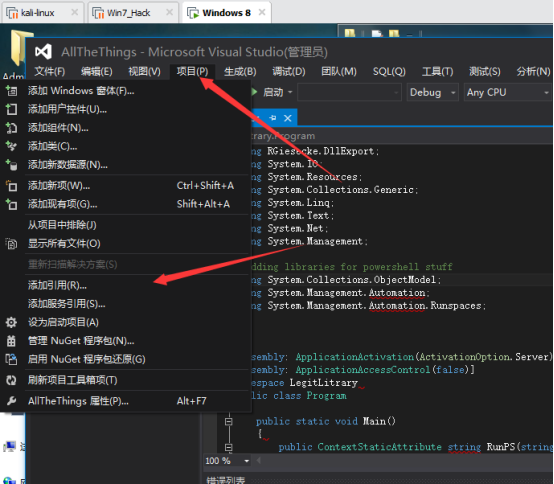This screenshot has width=554, height=484.
Task: Open the 工具(T) menu
Action: [x=437, y=71]
